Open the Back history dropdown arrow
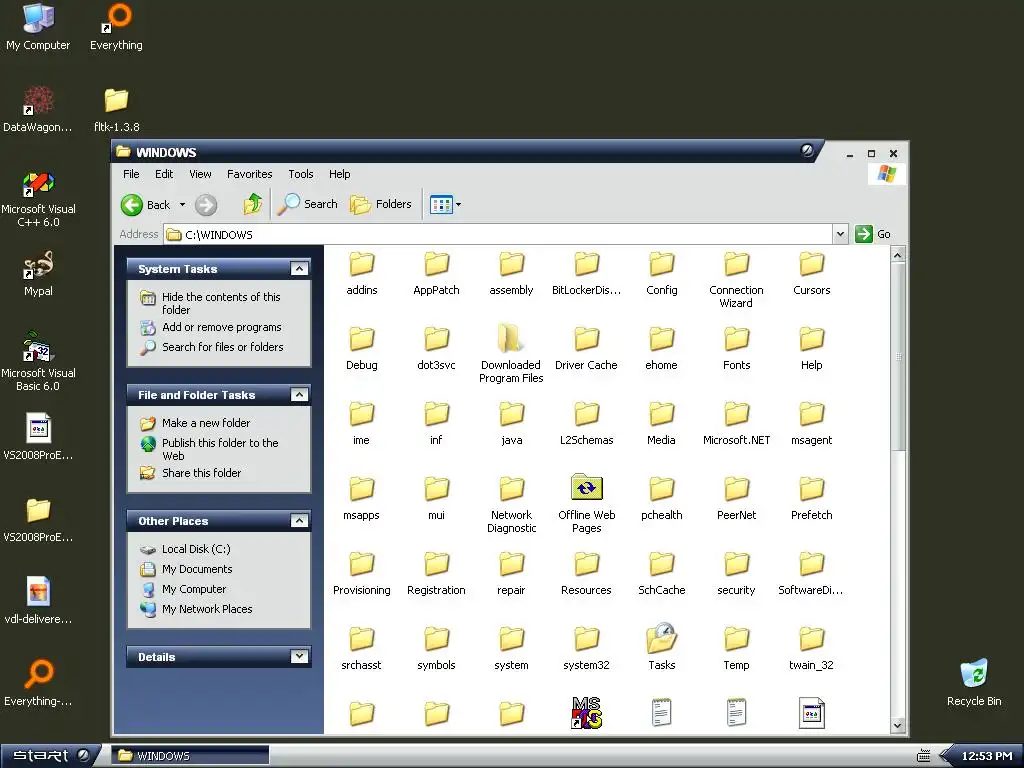The image size is (1024, 768). pos(182,204)
